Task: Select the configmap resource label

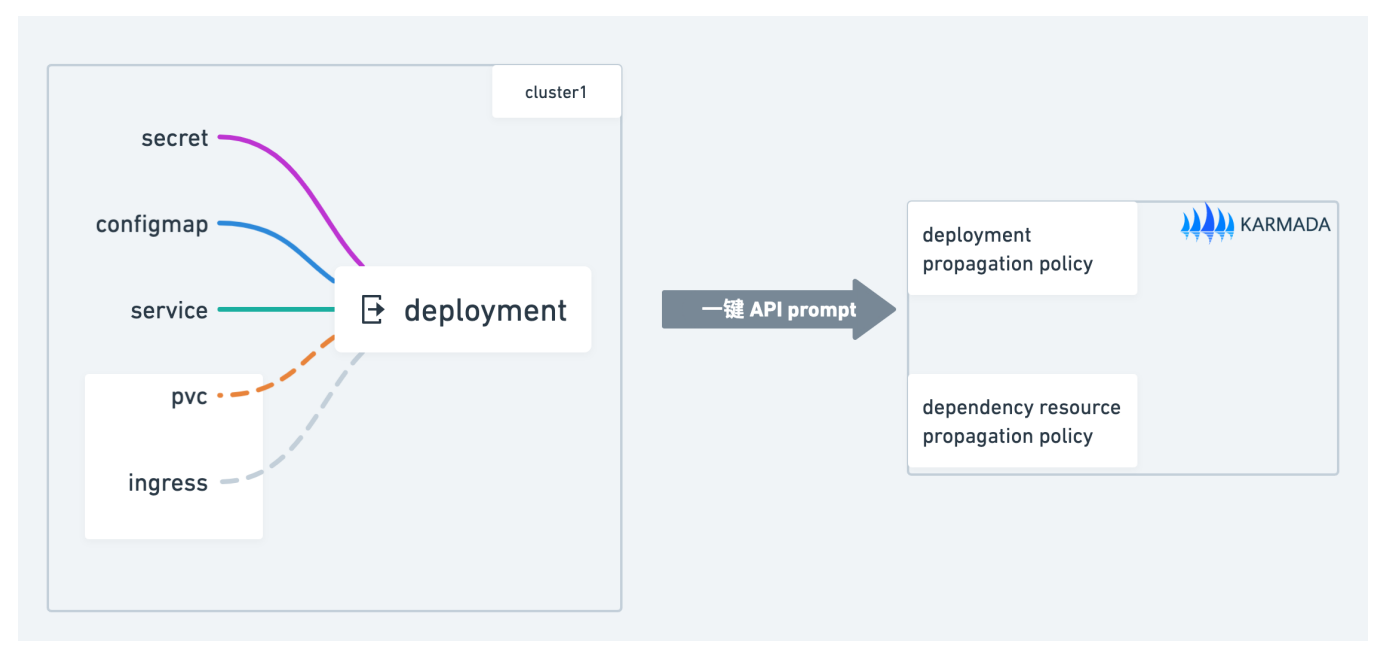Action: pyautogui.click(x=152, y=224)
